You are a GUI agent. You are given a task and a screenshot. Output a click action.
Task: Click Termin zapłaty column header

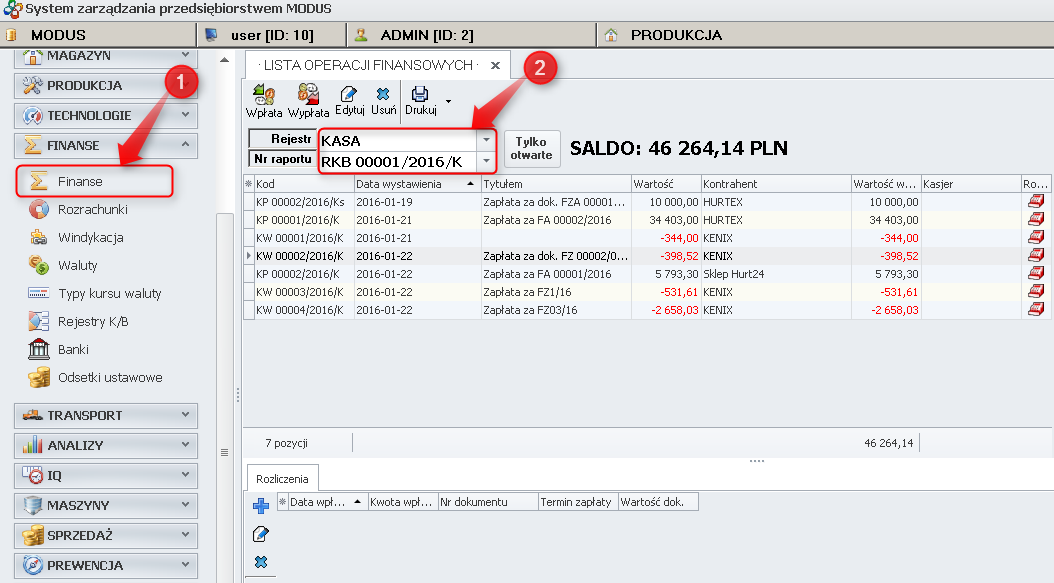[x=578, y=502]
